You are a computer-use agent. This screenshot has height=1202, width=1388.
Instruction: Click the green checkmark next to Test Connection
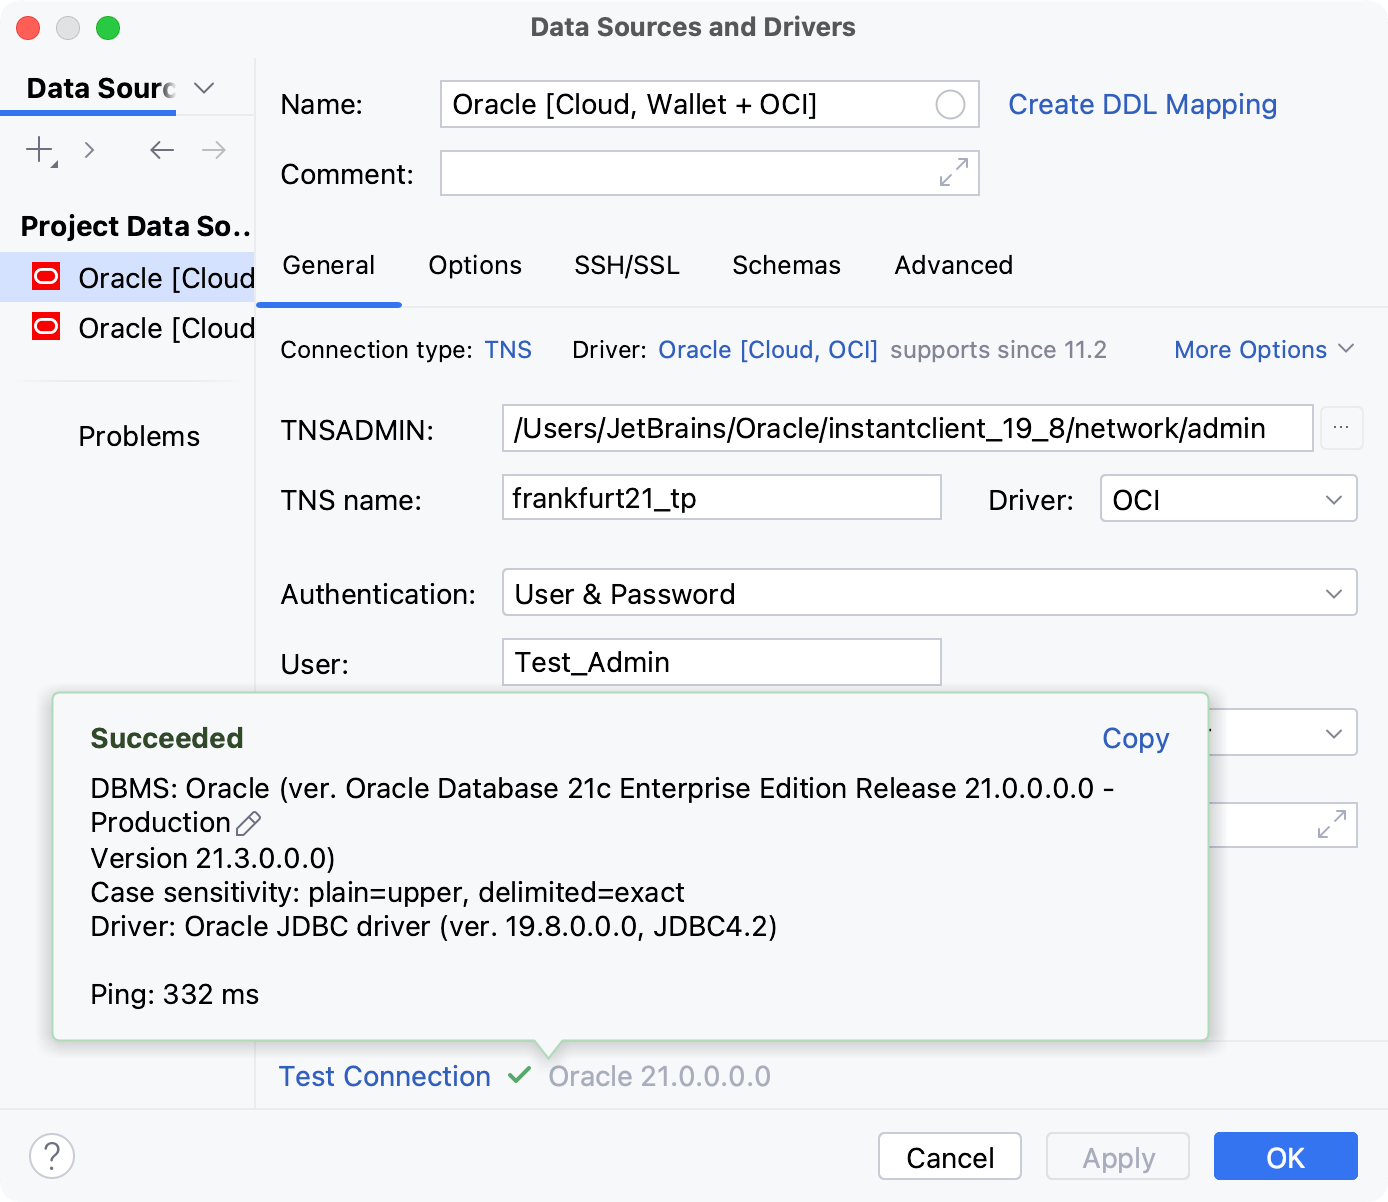pyautogui.click(x=519, y=1075)
